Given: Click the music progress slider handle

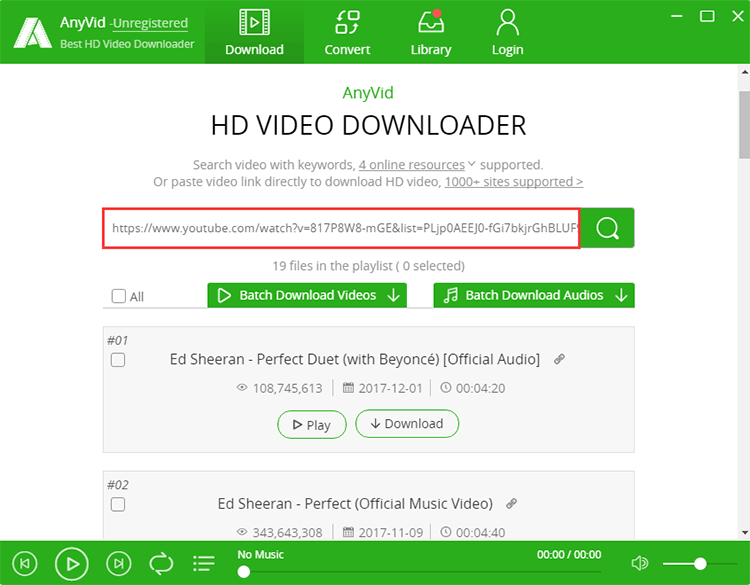Looking at the screenshot, I should [x=243, y=572].
